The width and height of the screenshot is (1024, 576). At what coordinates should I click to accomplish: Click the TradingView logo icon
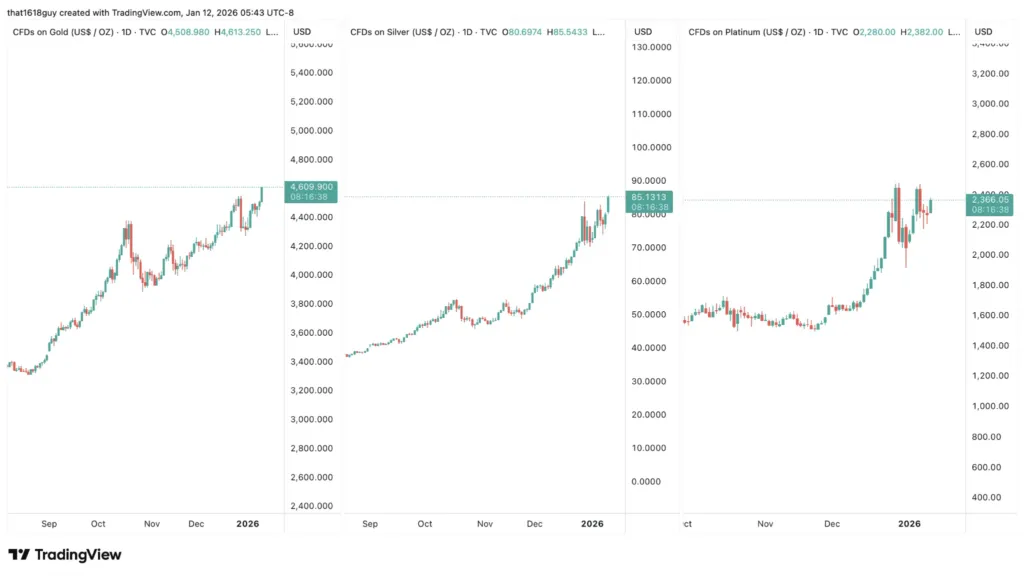19,554
